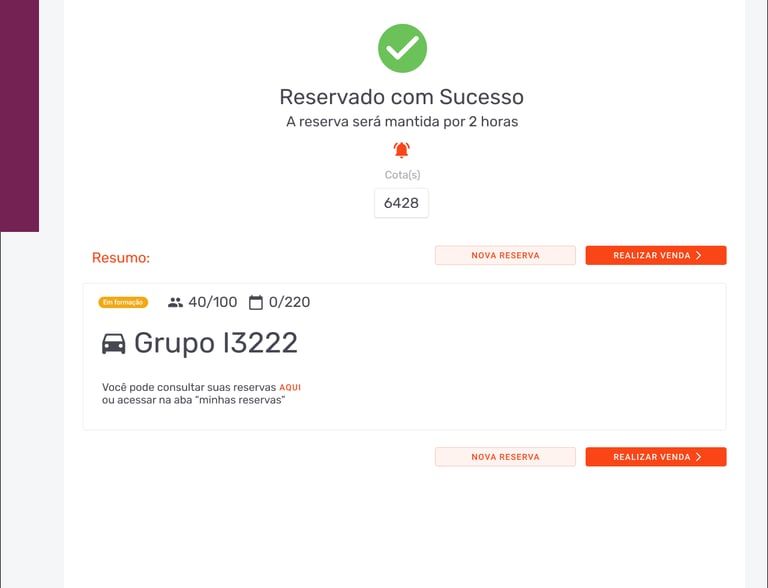Click the purple sidebar panel
The image size is (768, 588).
tap(20, 116)
